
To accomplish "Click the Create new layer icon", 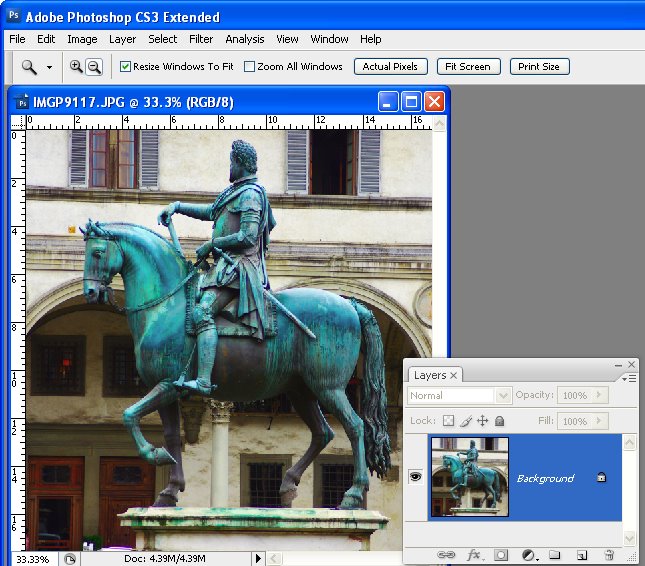I will tap(582, 556).
